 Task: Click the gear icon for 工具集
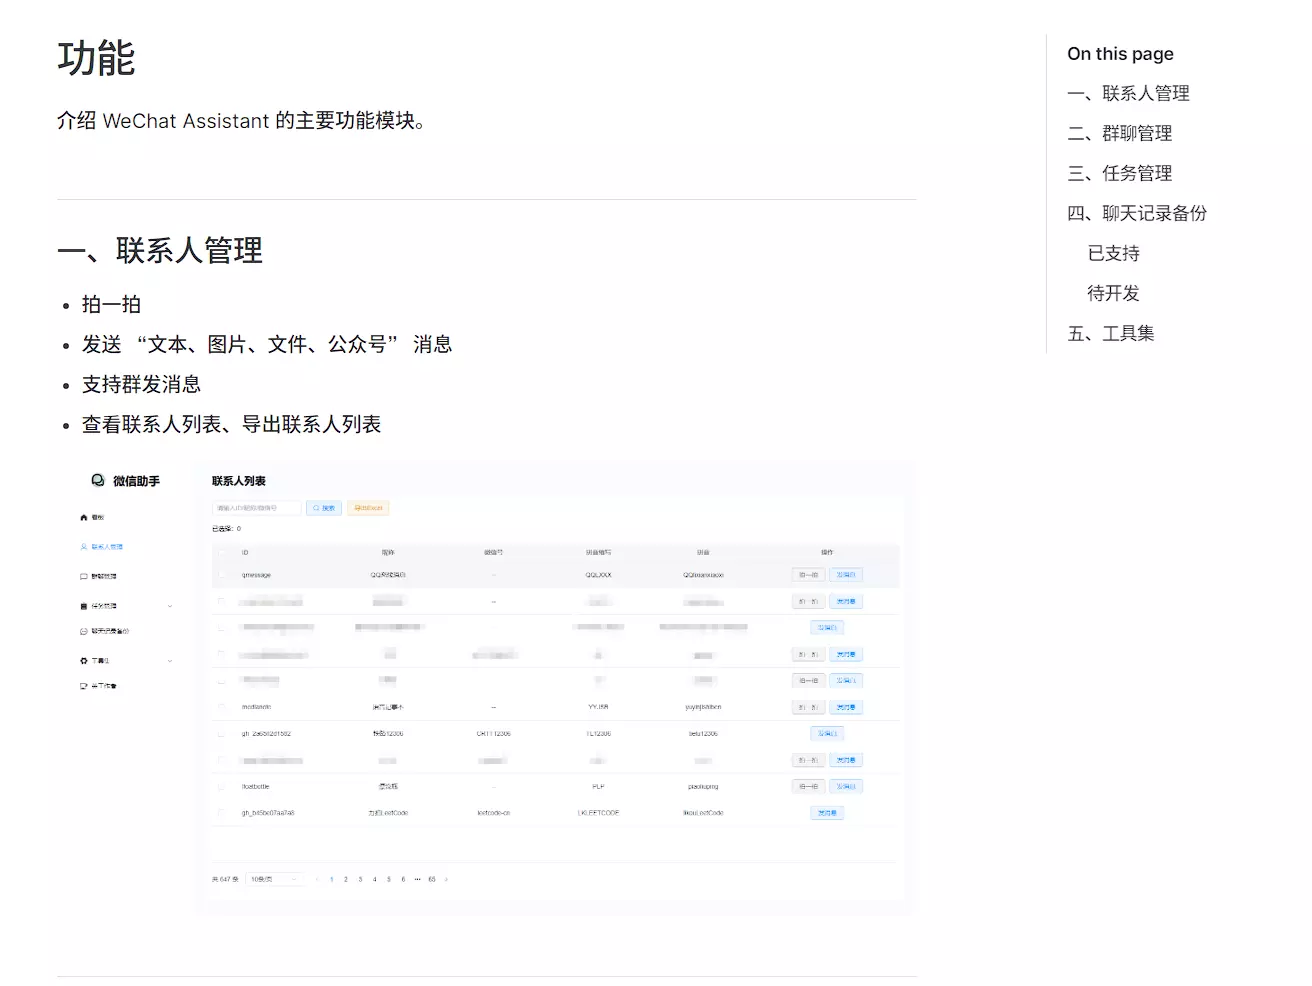pos(84,661)
